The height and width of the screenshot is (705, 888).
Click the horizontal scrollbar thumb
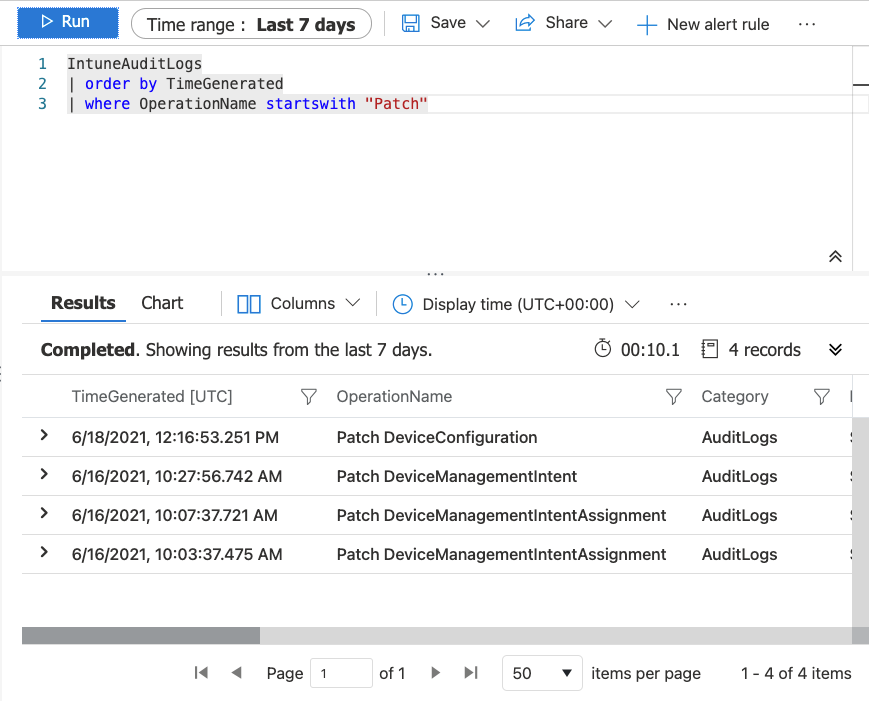(x=141, y=636)
